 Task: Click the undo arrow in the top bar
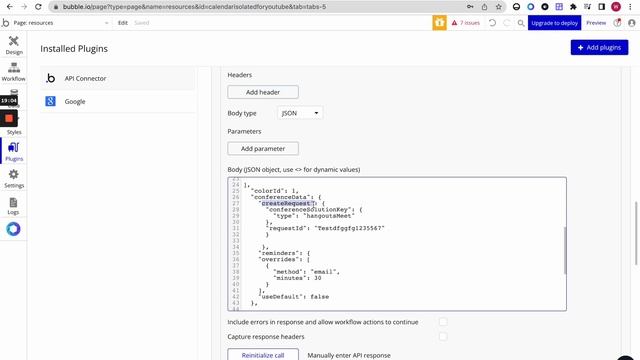click(x=492, y=23)
